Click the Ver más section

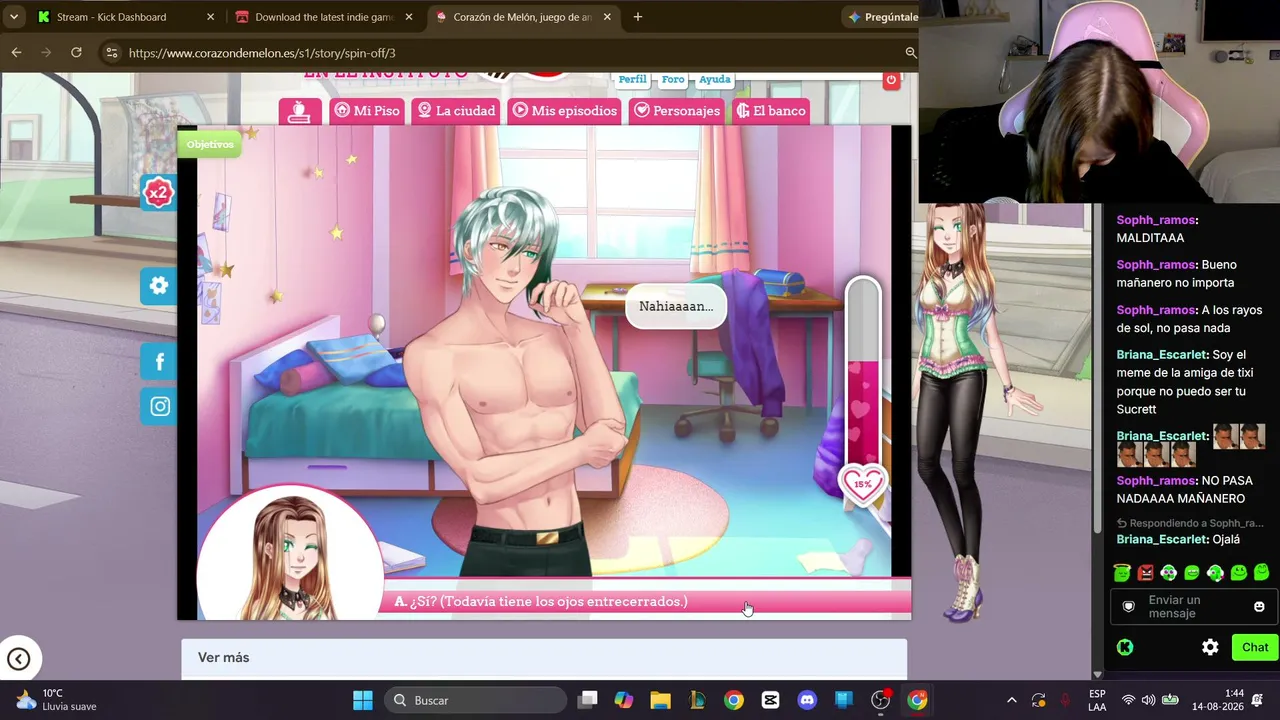(x=544, y=657)
